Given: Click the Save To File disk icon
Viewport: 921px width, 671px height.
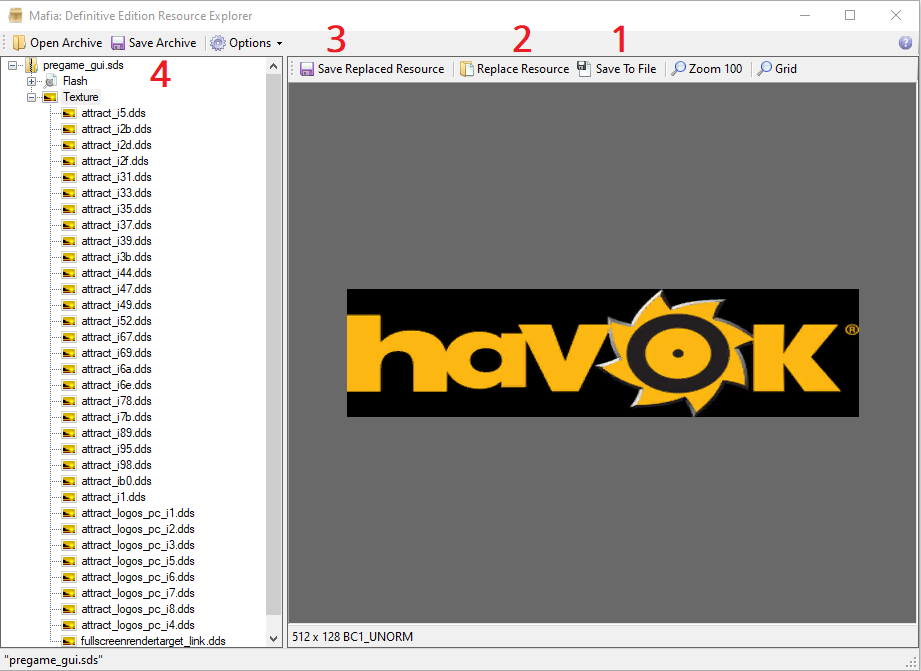Looking at the screenshot, I should pos(583,69).
